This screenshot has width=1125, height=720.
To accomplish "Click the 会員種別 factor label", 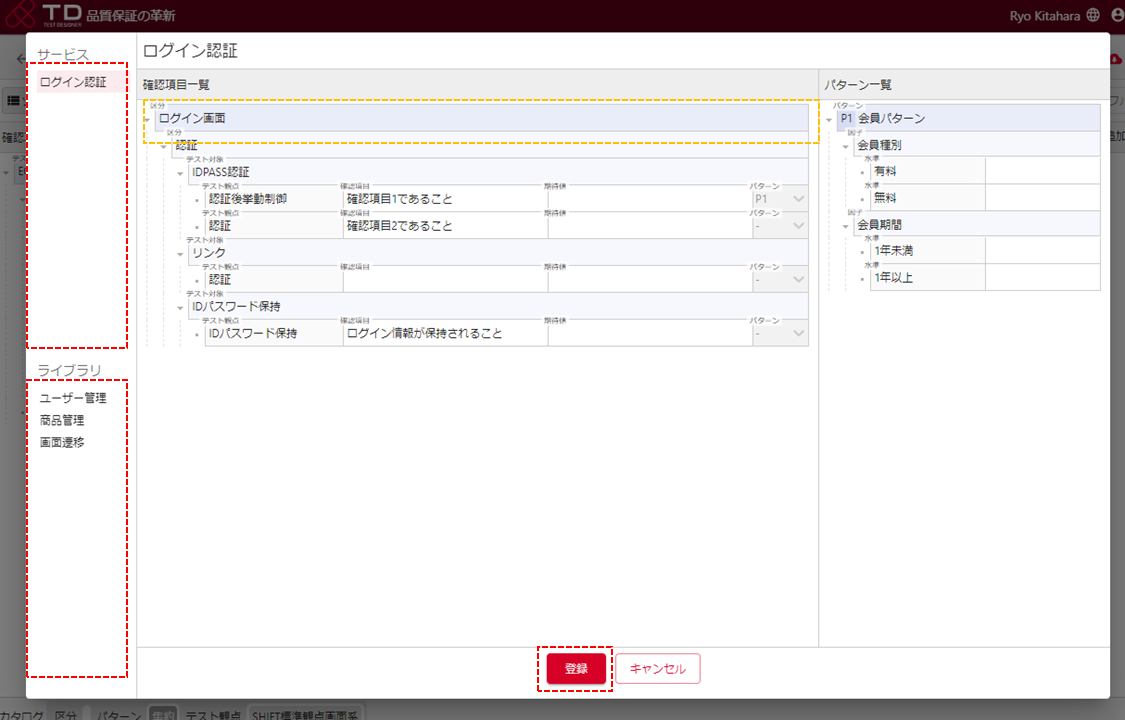I will click(880, 145).
